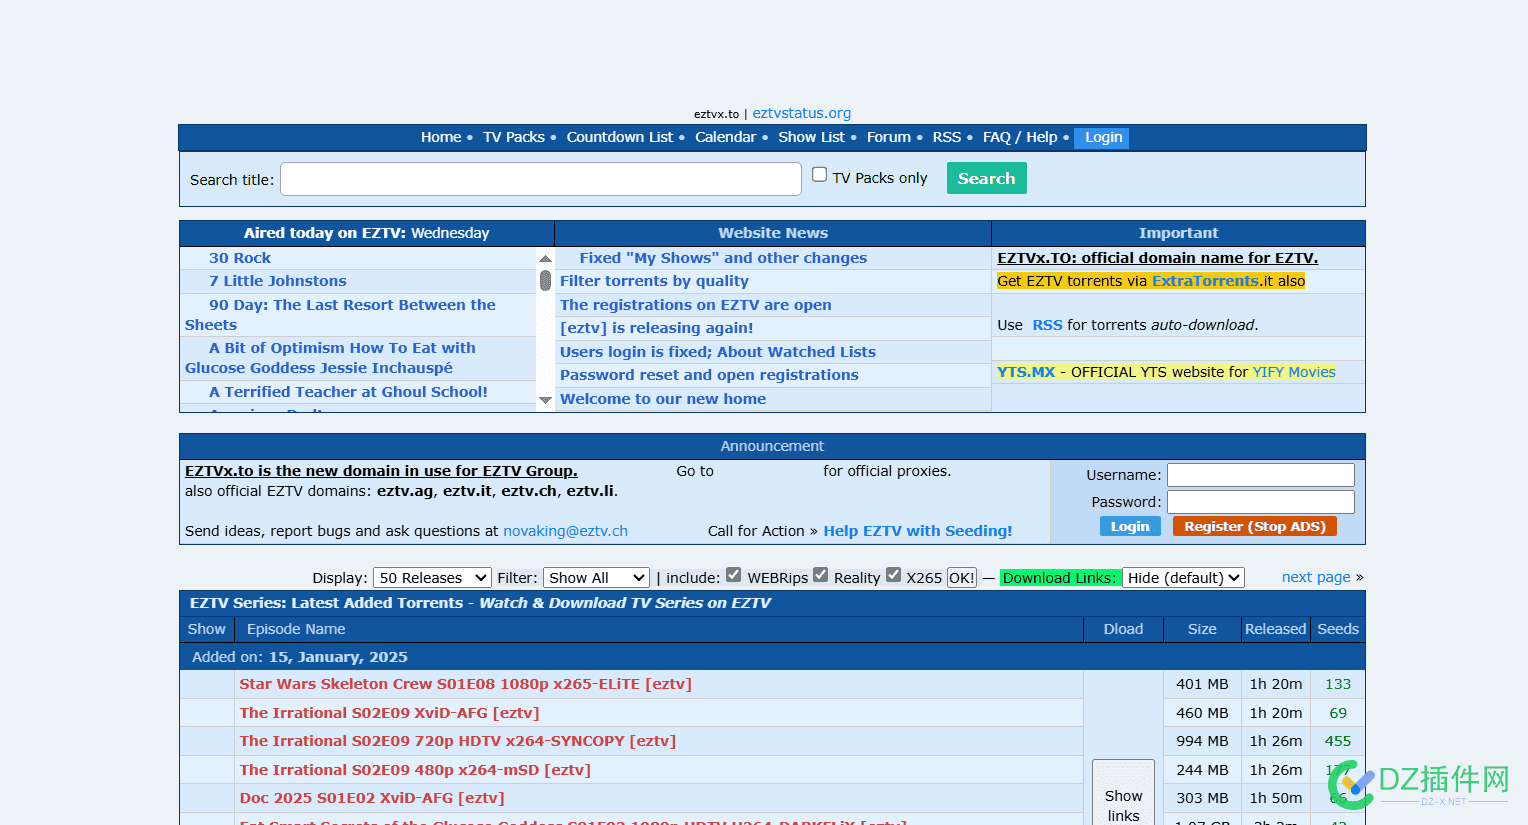Screen dimensions: 1528x825
Task: Open Filter torrents by quality news
Action: (x=654, y=281)
